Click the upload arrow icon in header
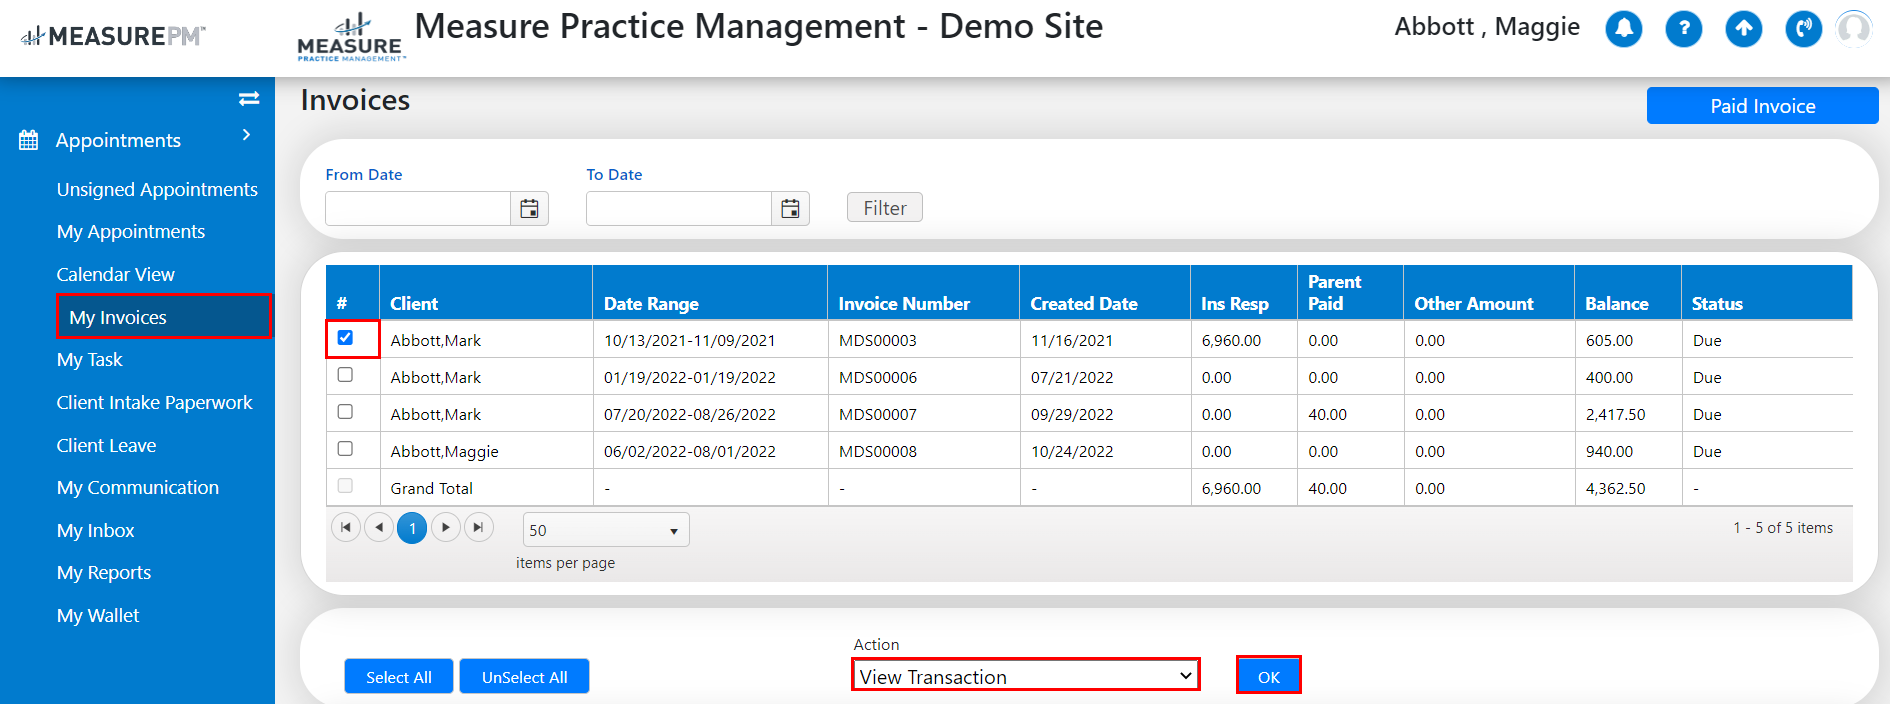 (1744, 28)
